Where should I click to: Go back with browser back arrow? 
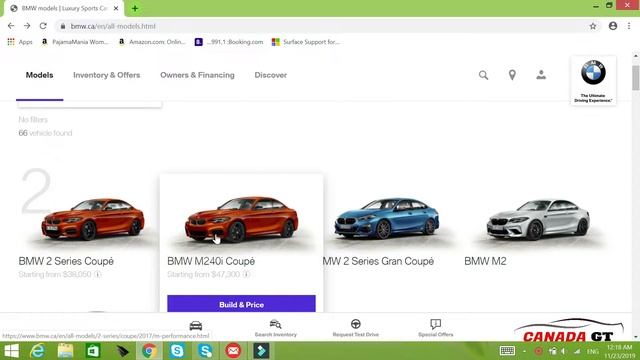pos(11,26)
